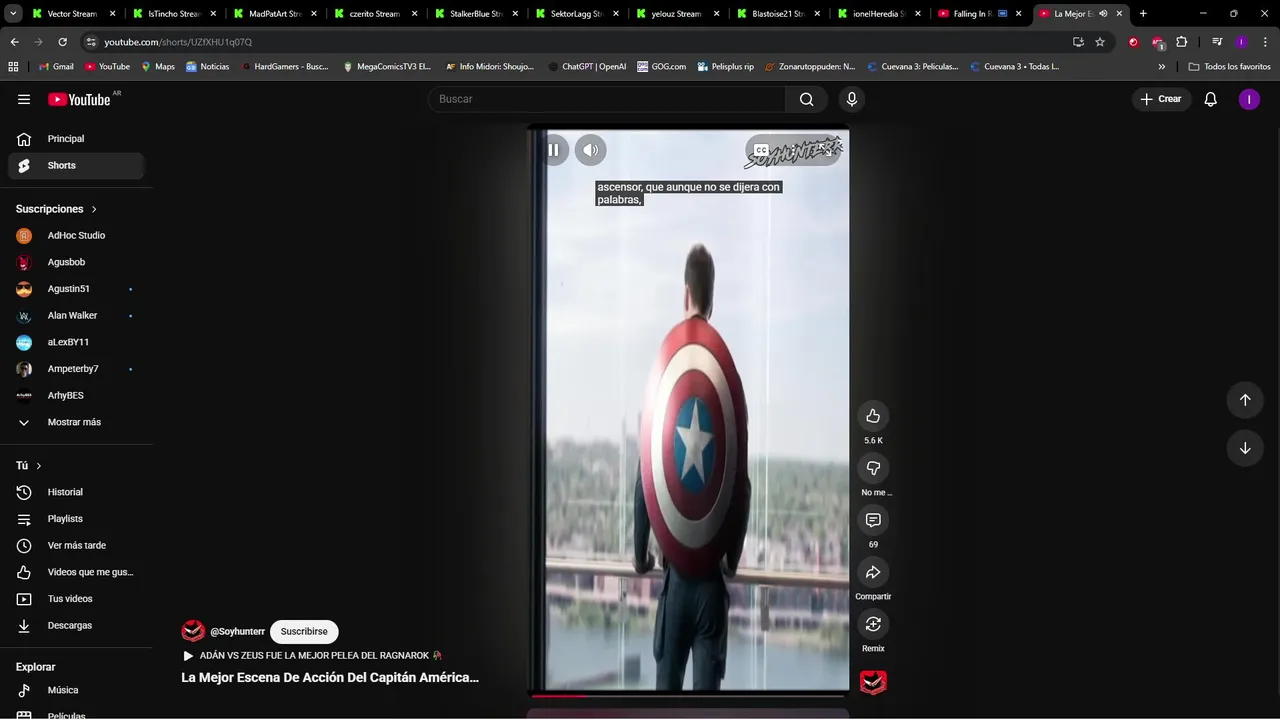
Task: Click the Suscribirse button
Action: point(304,632)
